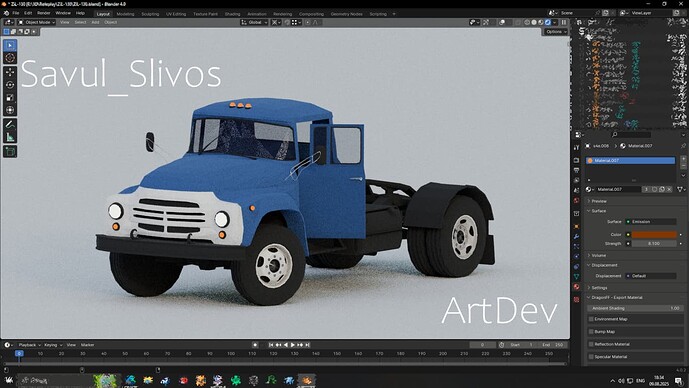Open the File menu
Image resolution: width=689 pixels, height=388 pixels.
16,13
